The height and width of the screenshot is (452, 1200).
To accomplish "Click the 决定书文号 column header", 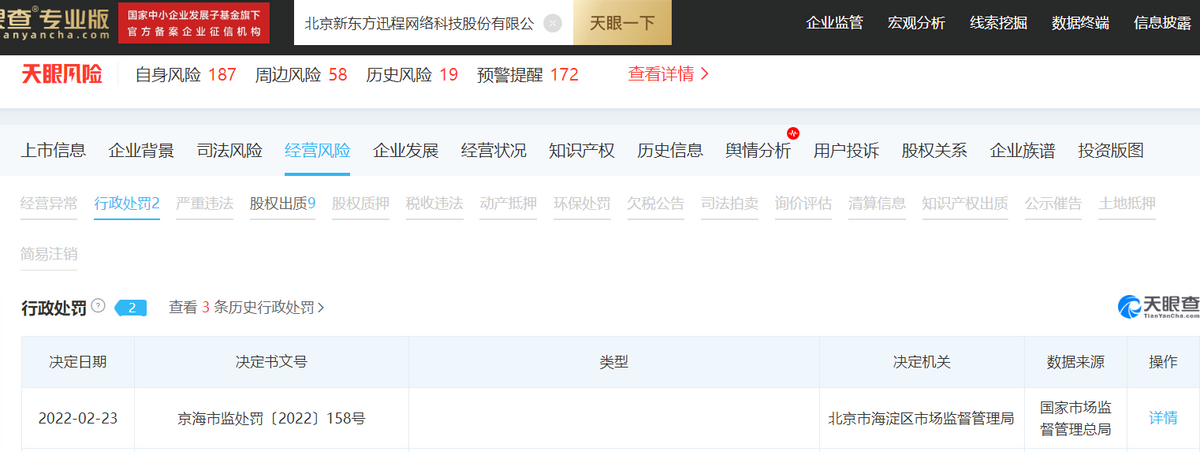I will pos(271,362).
